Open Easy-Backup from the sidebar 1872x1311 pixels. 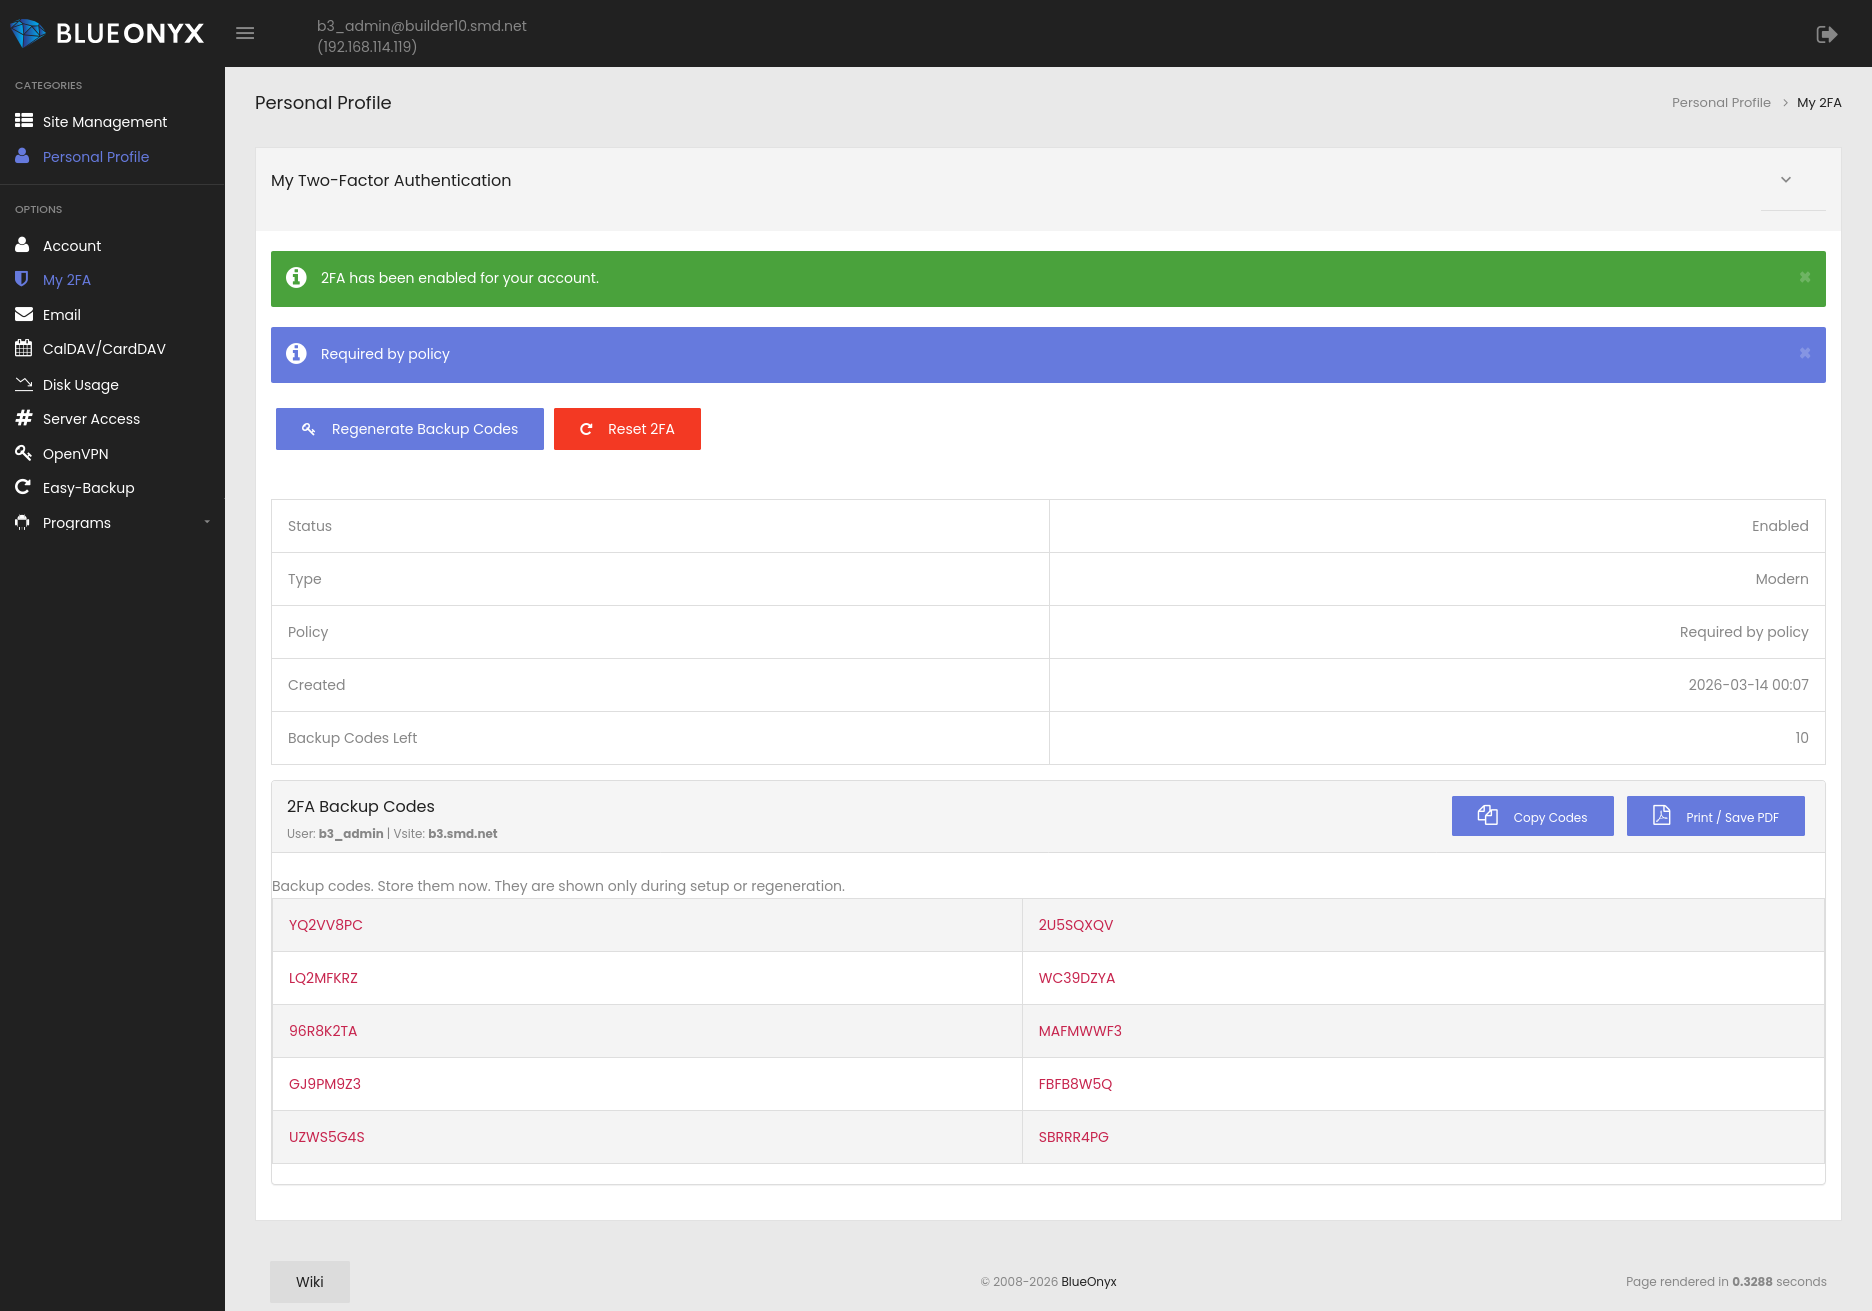[88, 488]
